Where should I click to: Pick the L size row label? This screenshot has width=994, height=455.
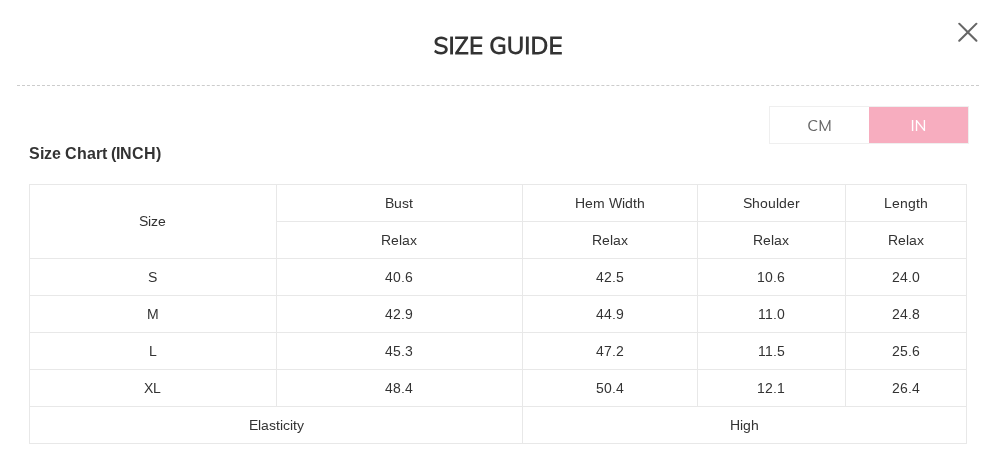[x=152, y=351]
